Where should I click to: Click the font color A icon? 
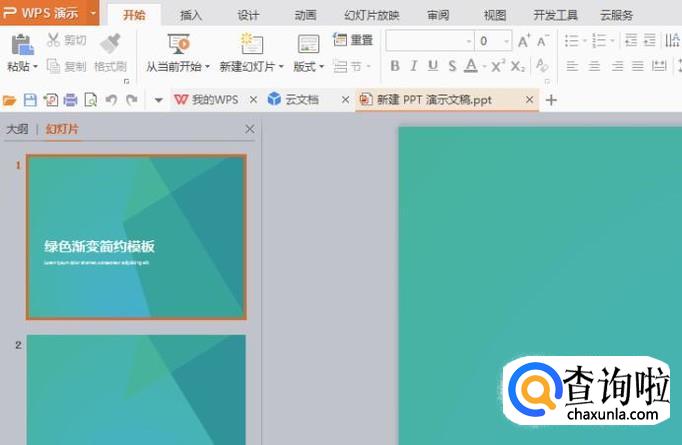point(471,66)
